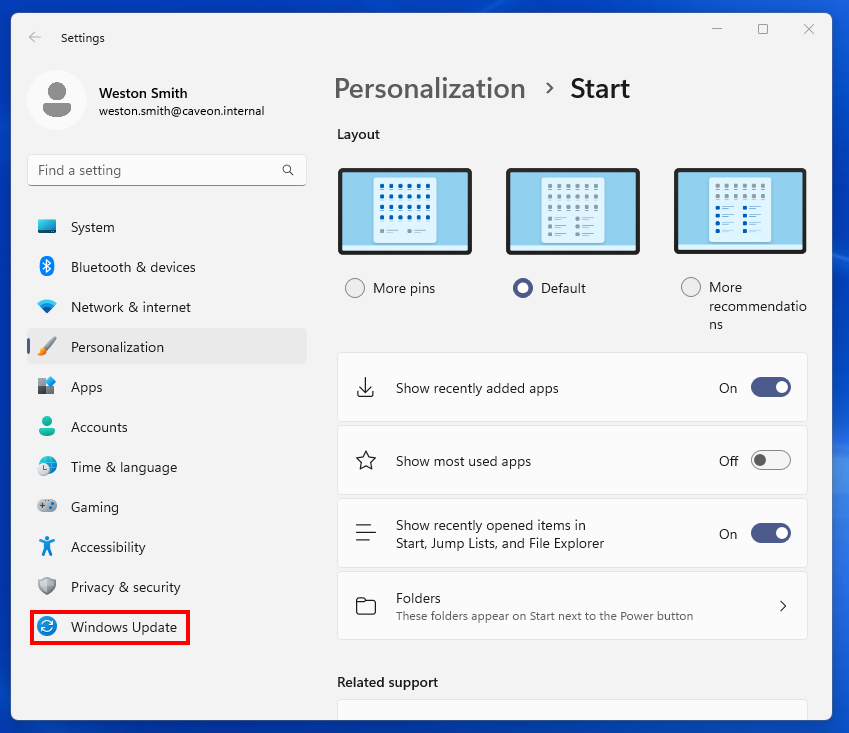849x733 pixels.
Task: Click the Privacy & security shield icon
Action: pyautogui.click(x=47, y=586)
